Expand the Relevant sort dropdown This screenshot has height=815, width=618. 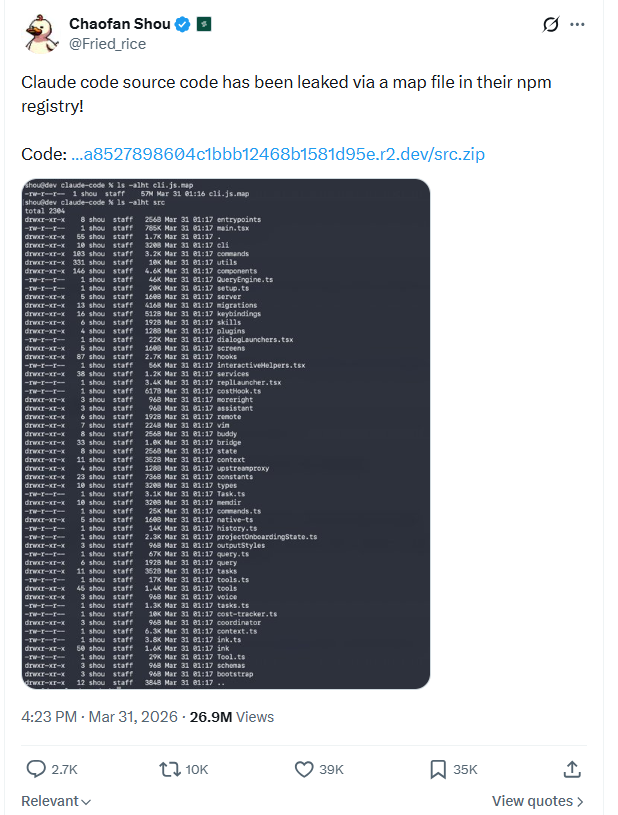(x=56, y=801)
